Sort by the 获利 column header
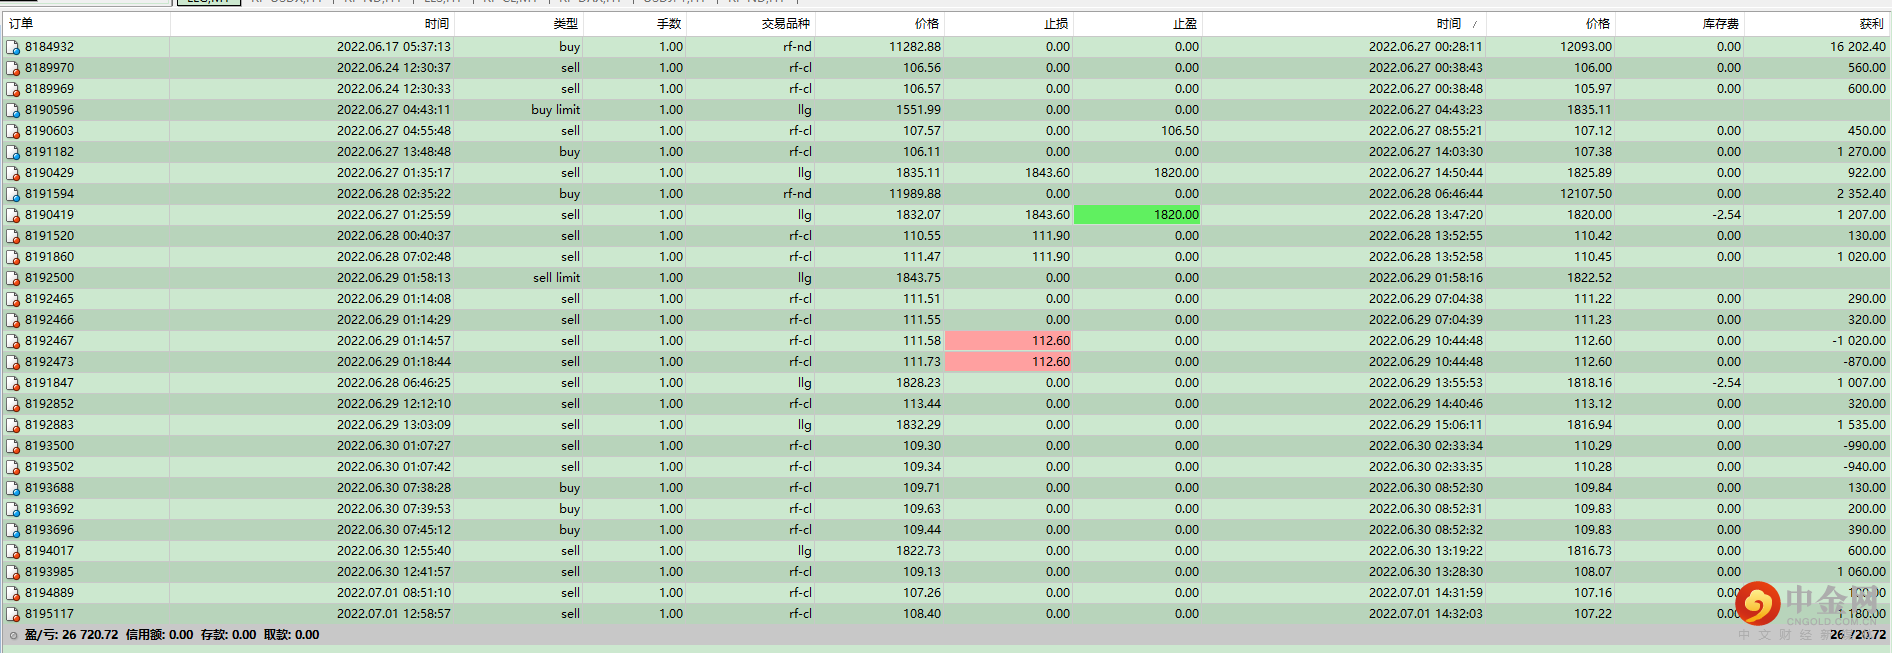1892x653 pixels. pyautogui.click(x=1818, y=23)
